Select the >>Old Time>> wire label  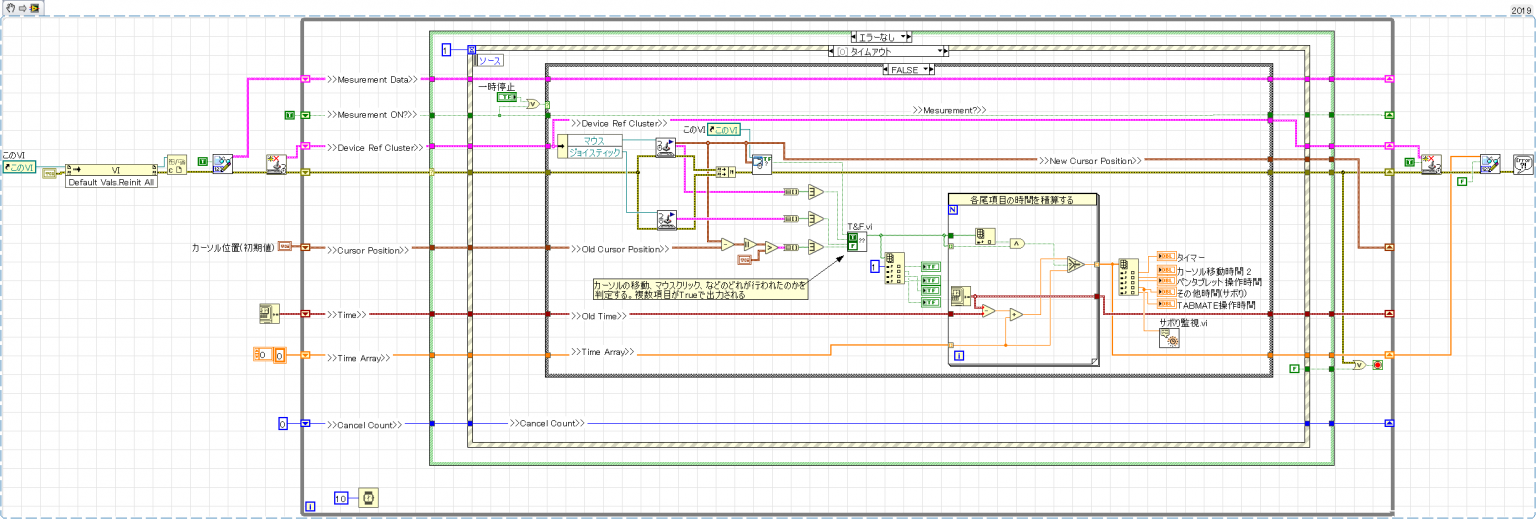coord(598,316)
